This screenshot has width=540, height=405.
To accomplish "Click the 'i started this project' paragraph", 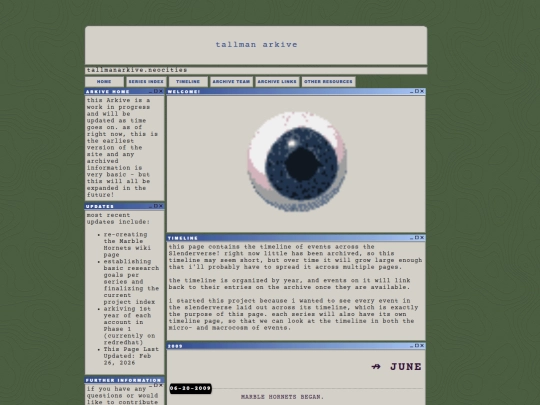I will (293, 314).
